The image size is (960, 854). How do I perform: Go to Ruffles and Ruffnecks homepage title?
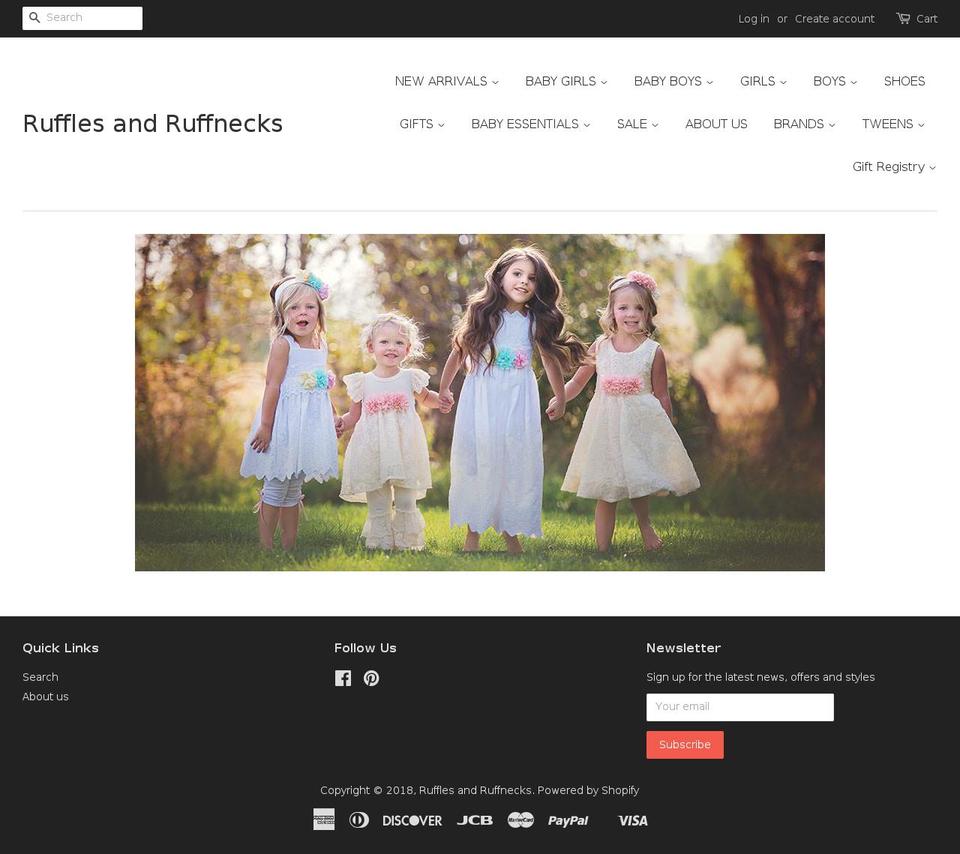click(x=152, y=124)
